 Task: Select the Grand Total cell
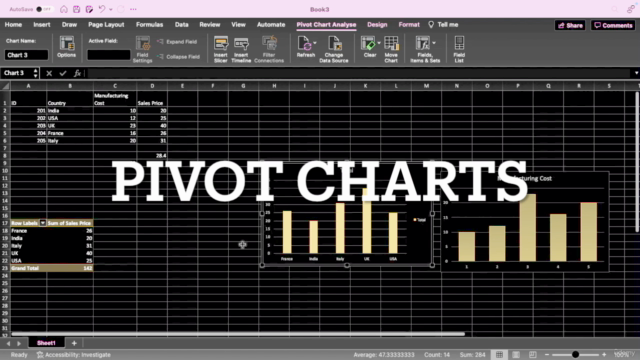29,268
